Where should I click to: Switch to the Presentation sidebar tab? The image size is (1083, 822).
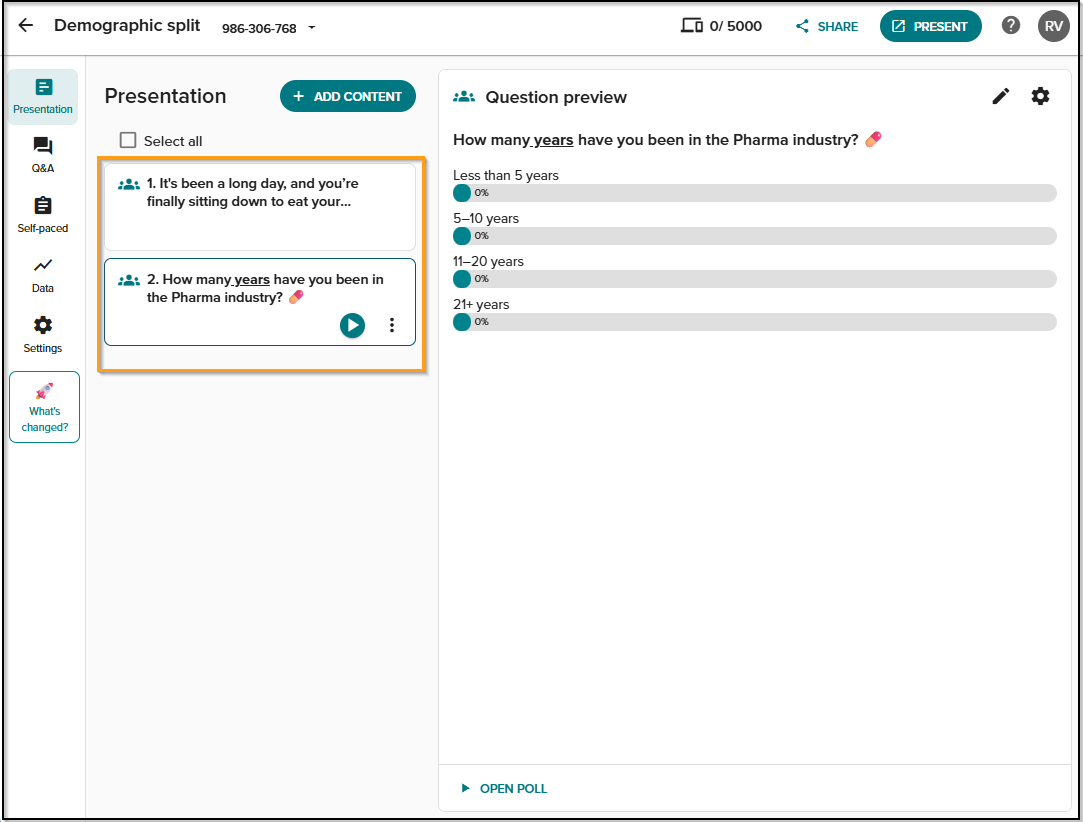(x=43, y=97)
